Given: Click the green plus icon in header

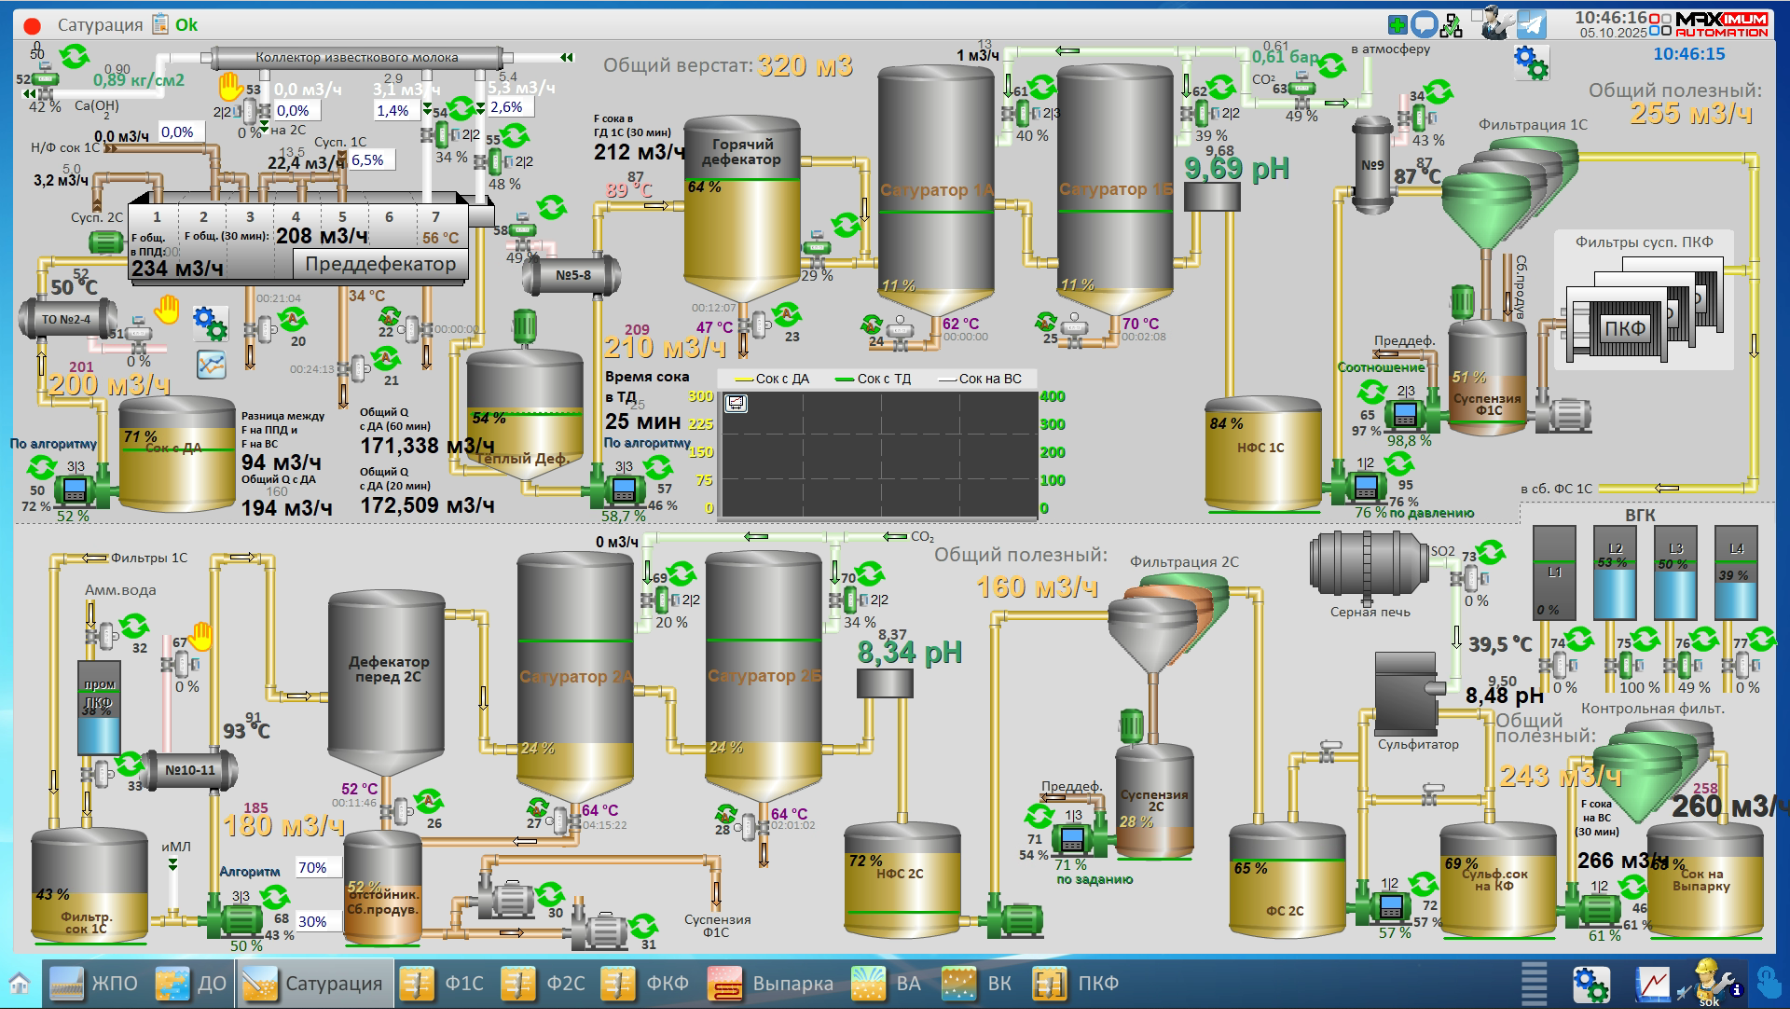Looking at the screenshot, I should pos(1398,25).
